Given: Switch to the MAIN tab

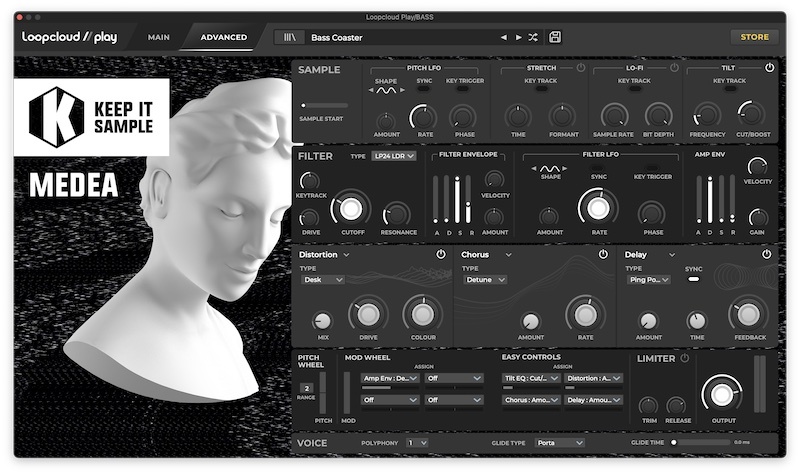Looking at the screenshot, I should click(158, 37).
